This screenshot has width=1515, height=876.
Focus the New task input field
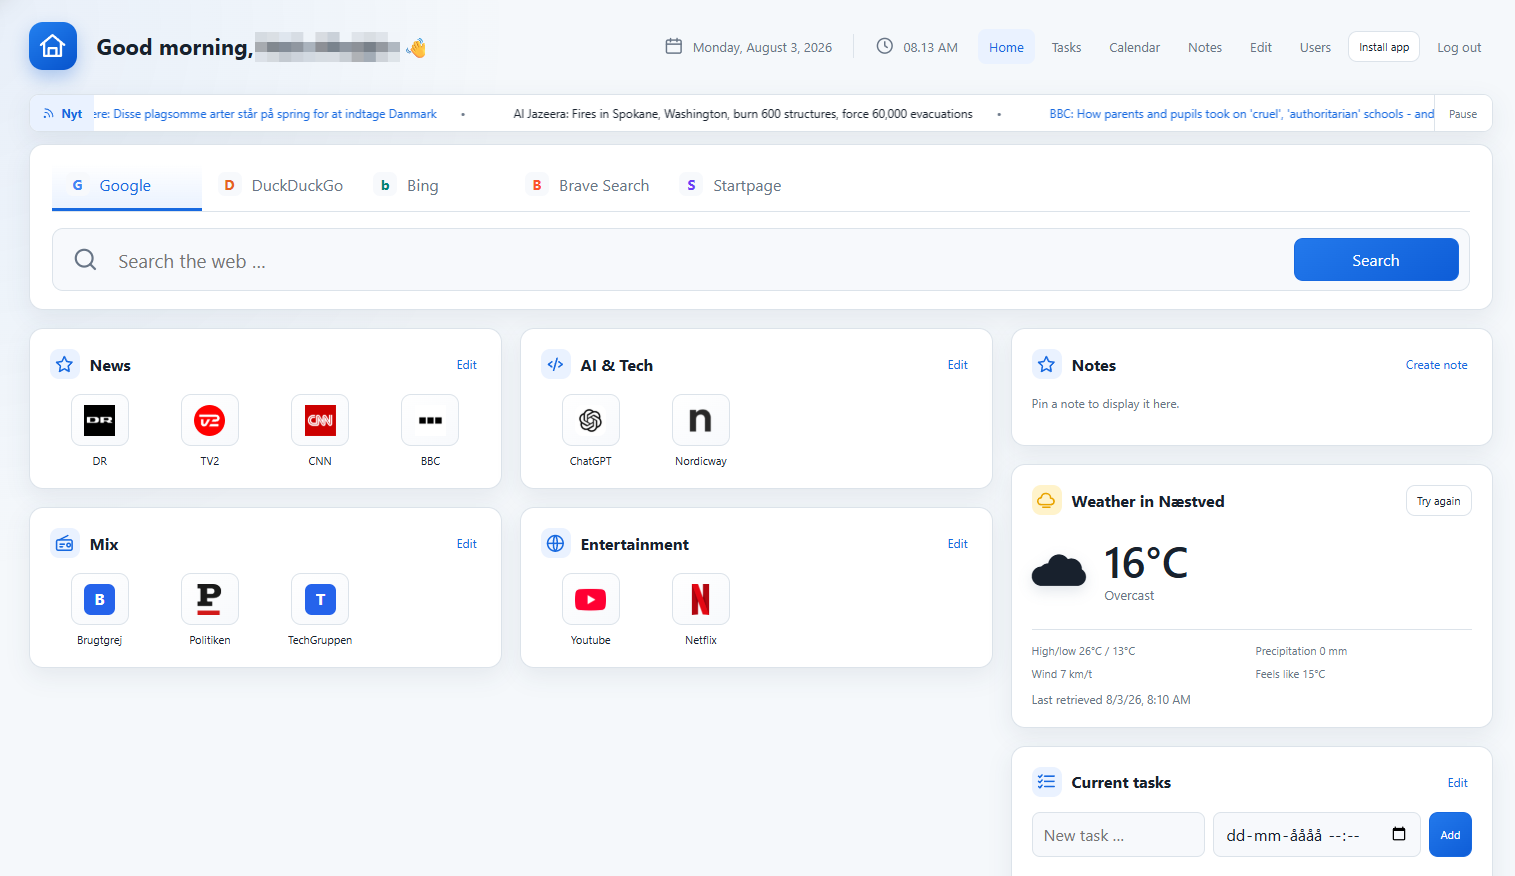(x=1118, y=835)
